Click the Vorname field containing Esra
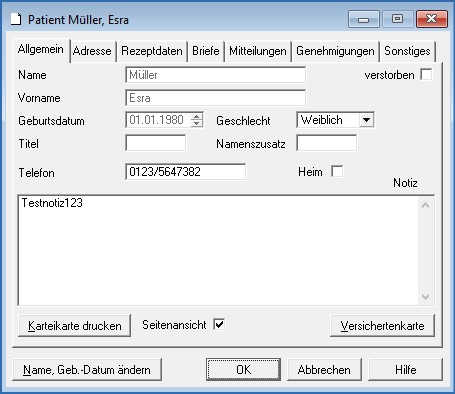Screen dimensions: 455x394 pos(215,98)
